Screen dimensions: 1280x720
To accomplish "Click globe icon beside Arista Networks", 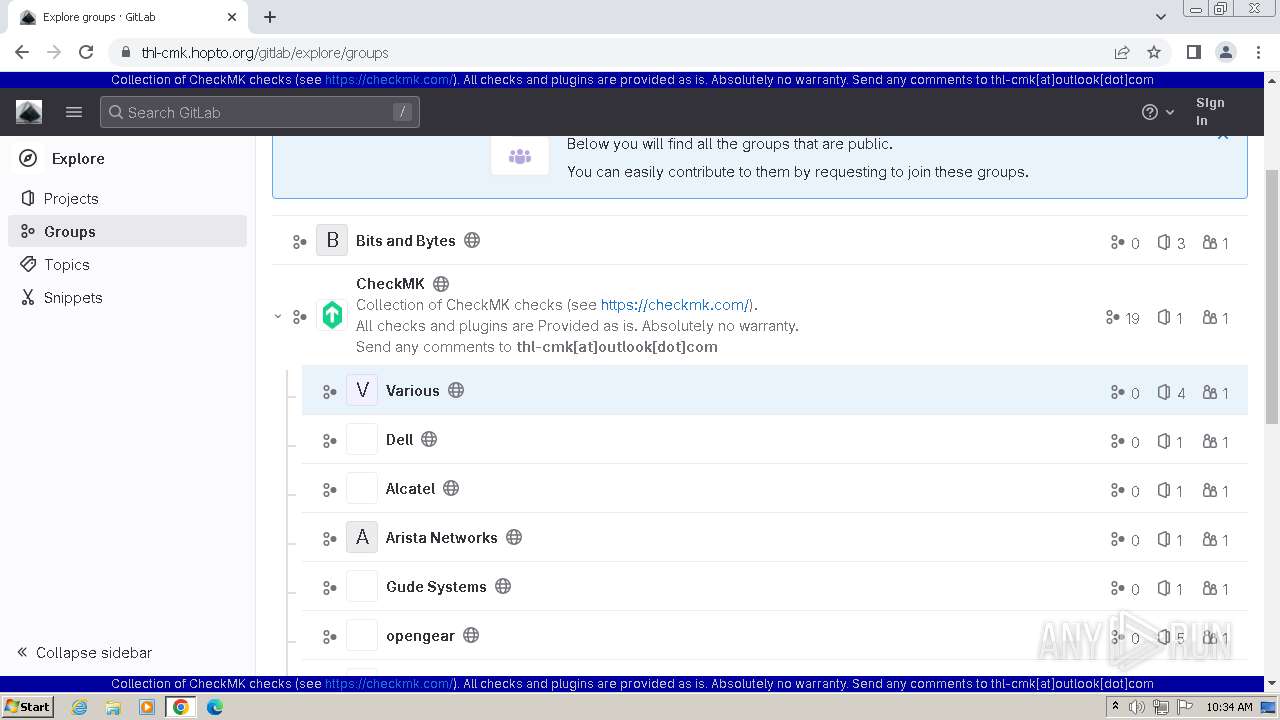I will pos(514,537).
